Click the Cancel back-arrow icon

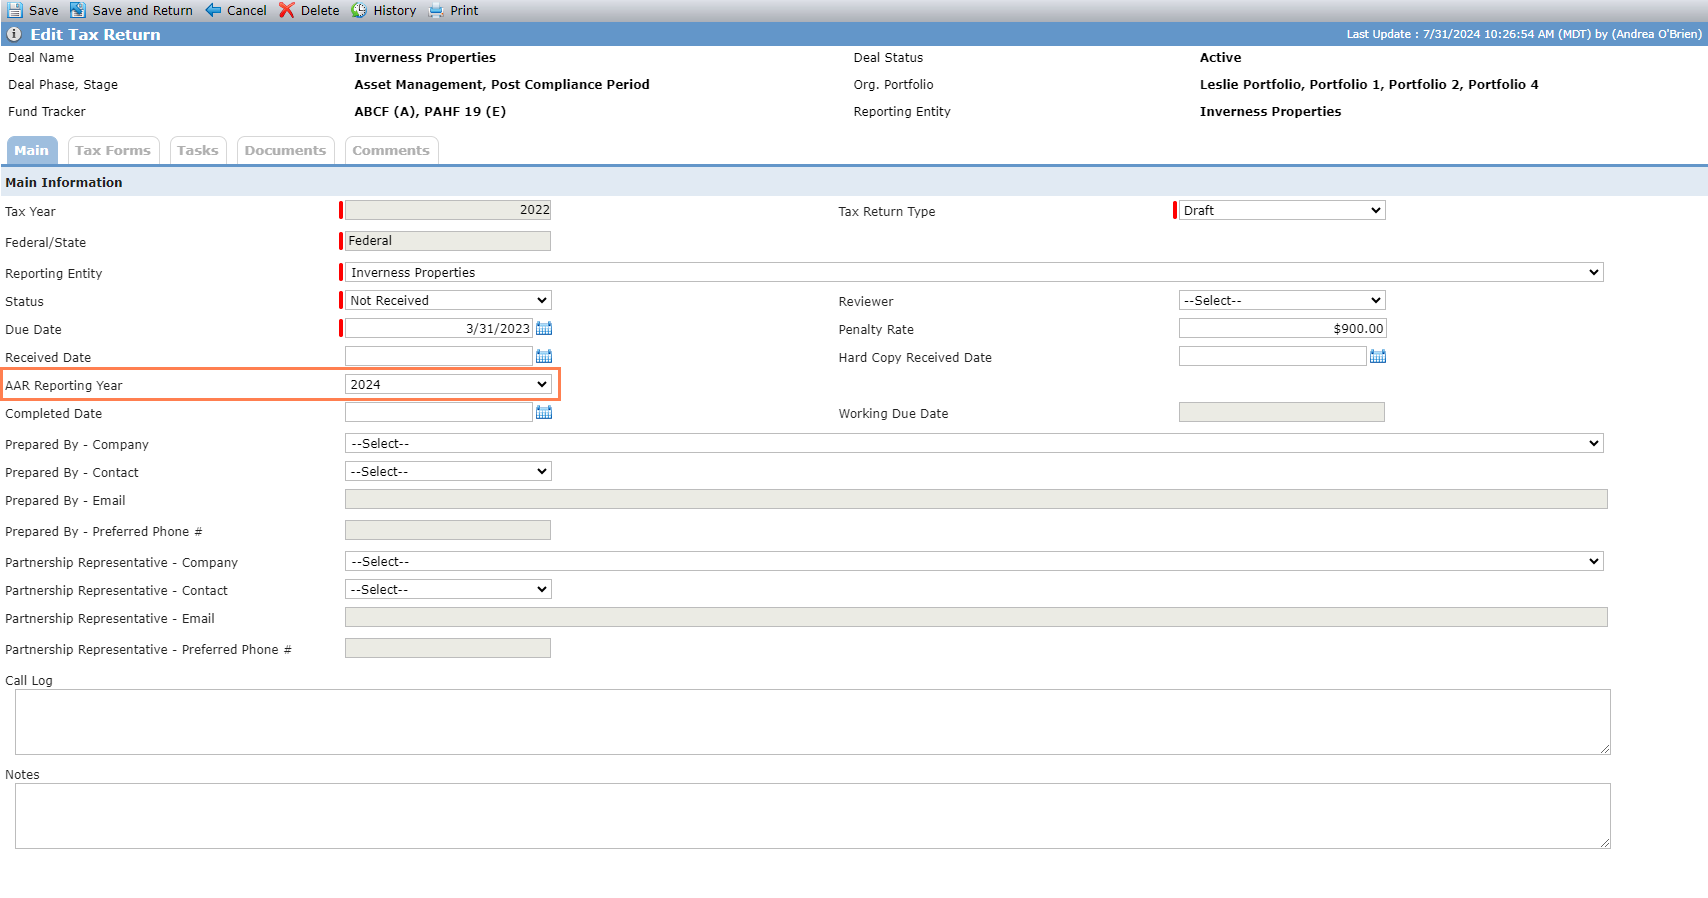coord(213,10)
